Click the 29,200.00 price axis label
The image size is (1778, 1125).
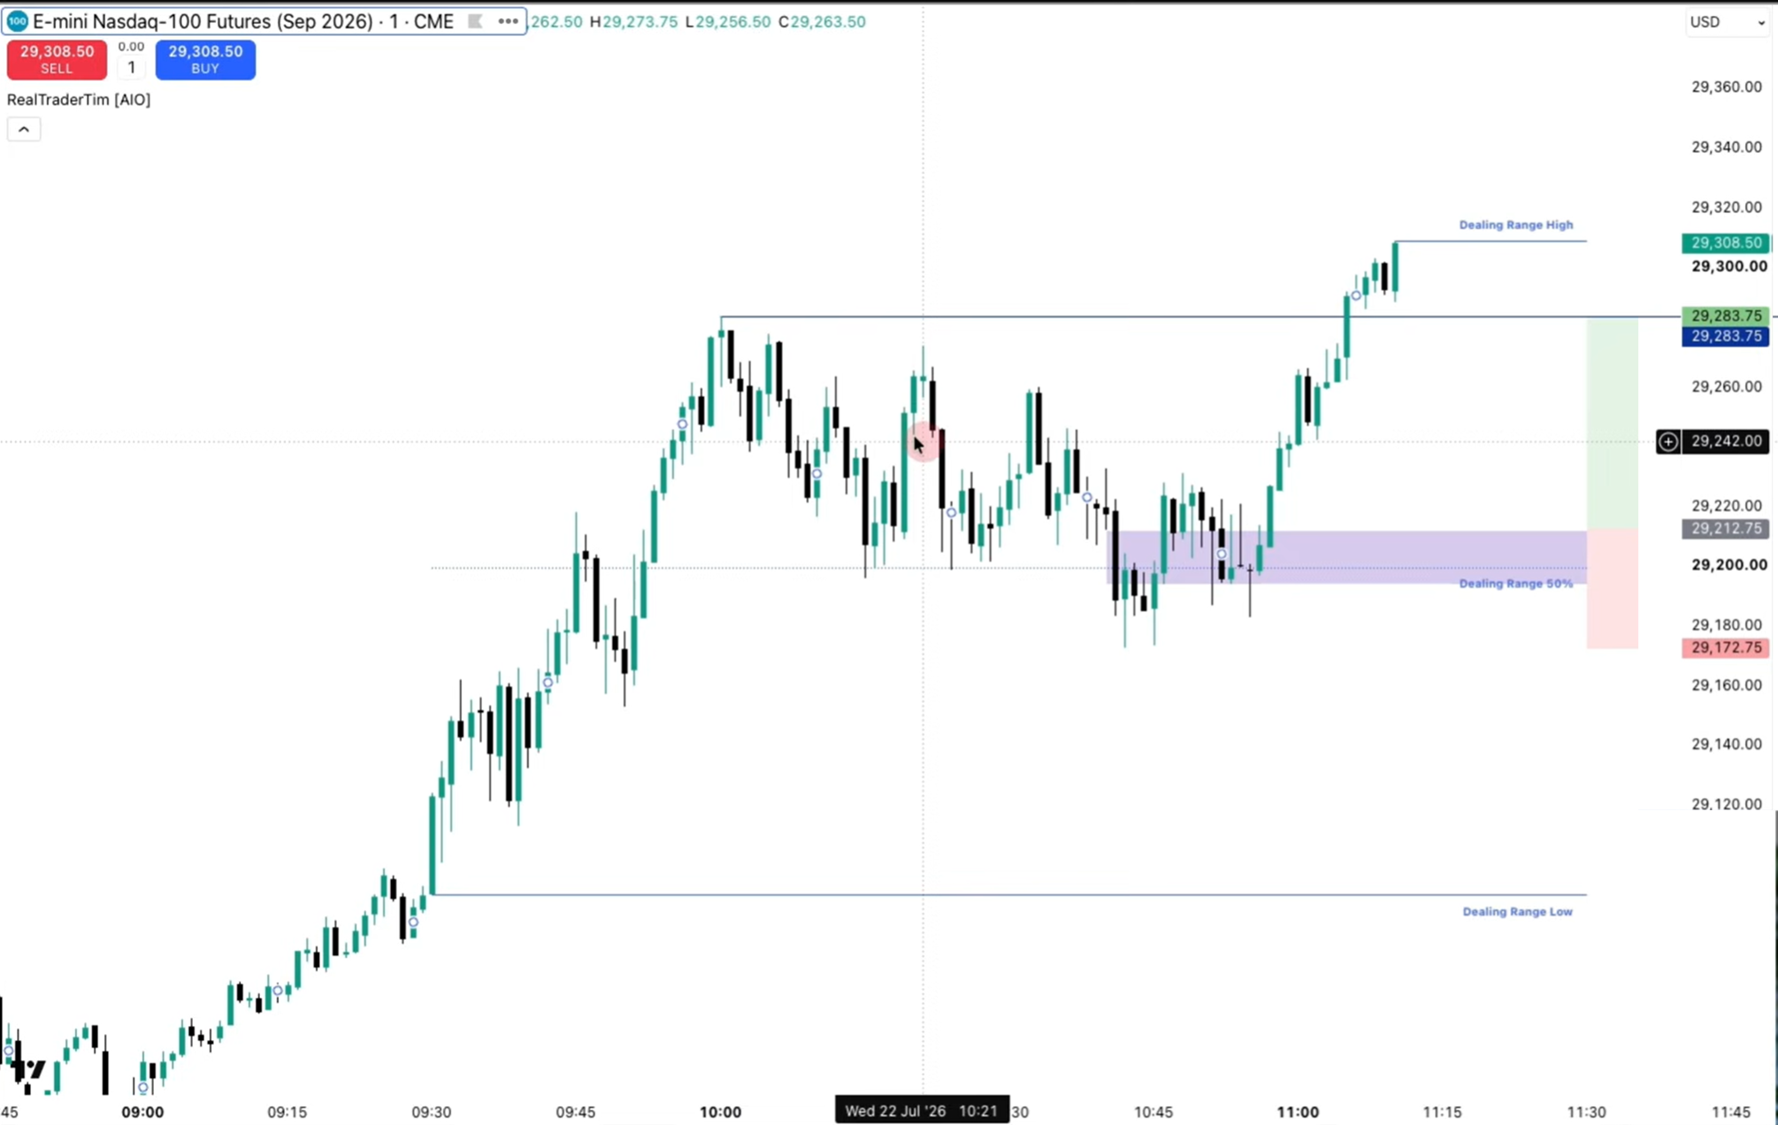coord(1728,565)
